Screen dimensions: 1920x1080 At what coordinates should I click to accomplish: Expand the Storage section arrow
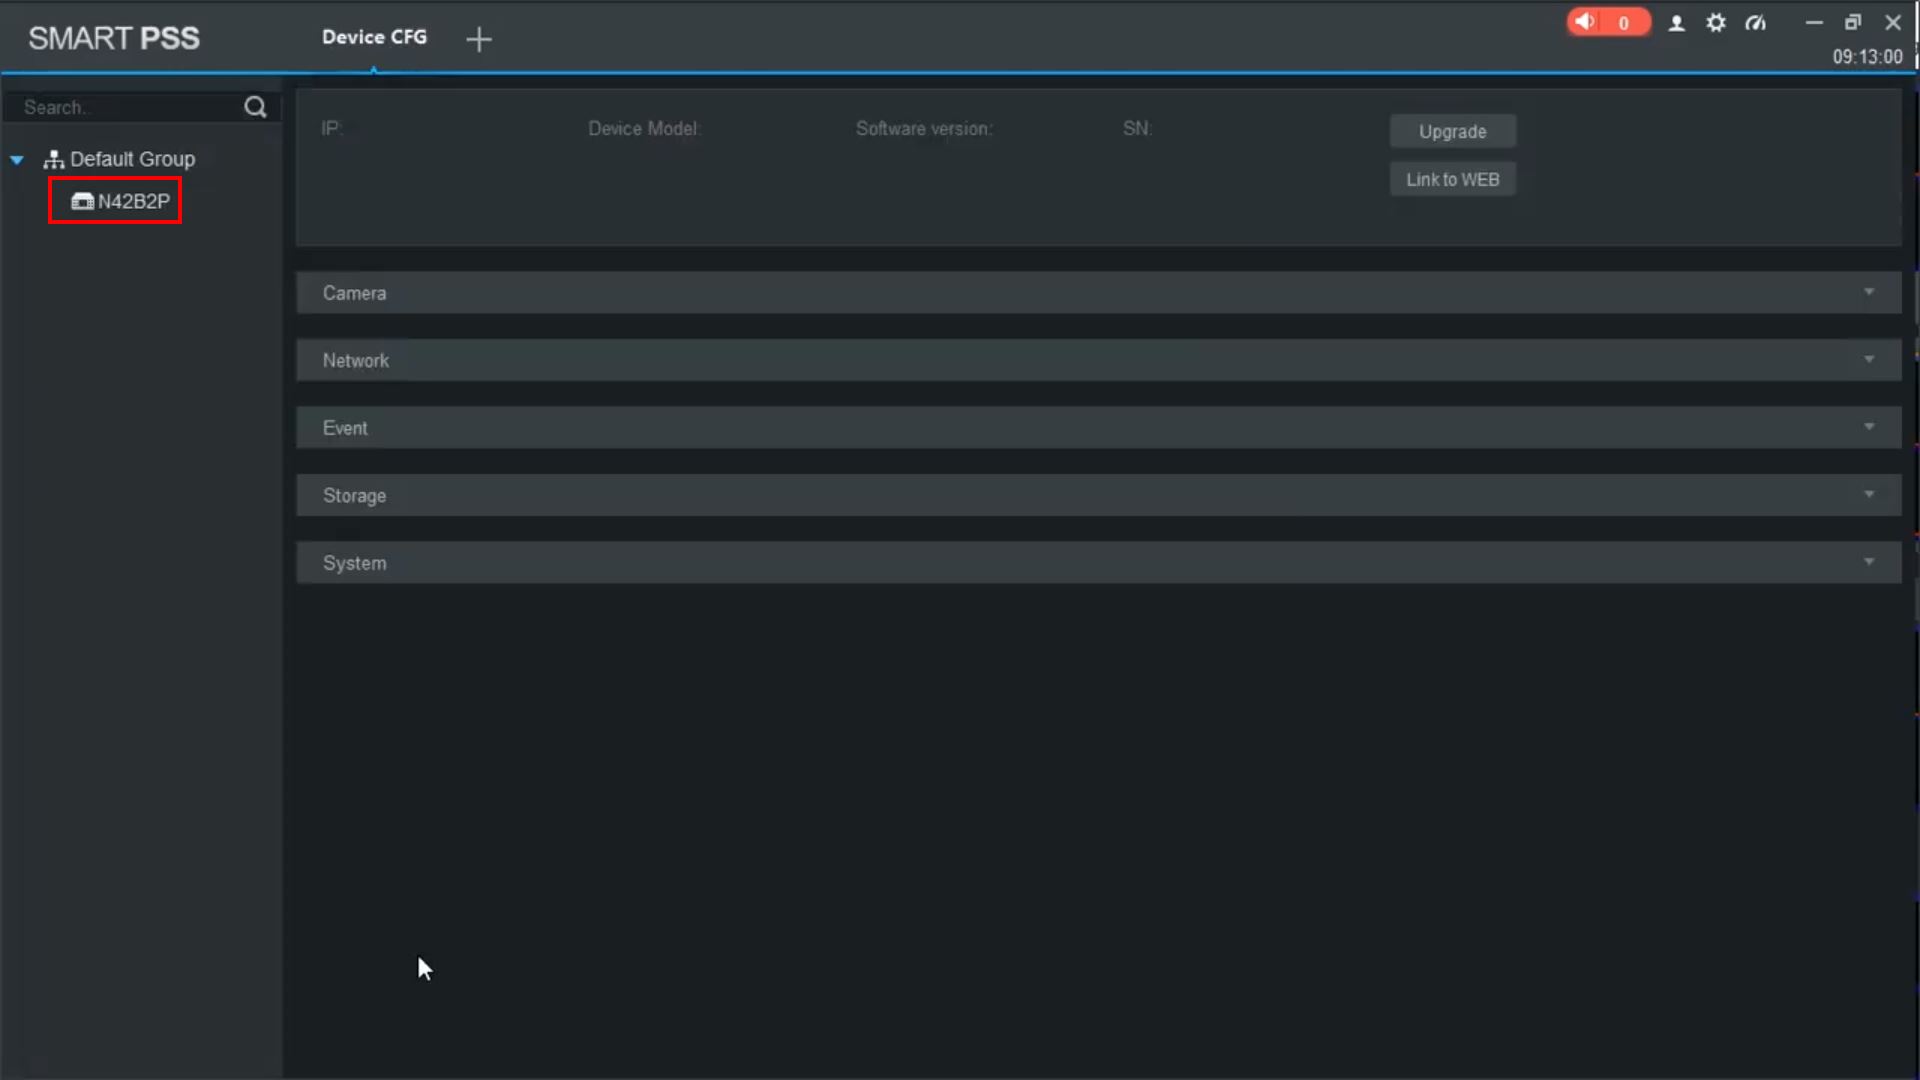(1868, 495)
